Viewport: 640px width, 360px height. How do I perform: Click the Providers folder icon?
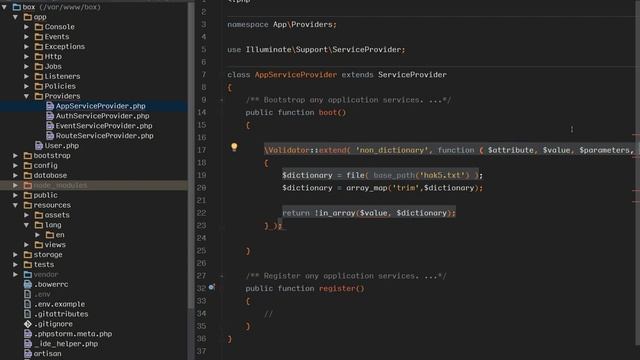point(39,96)
